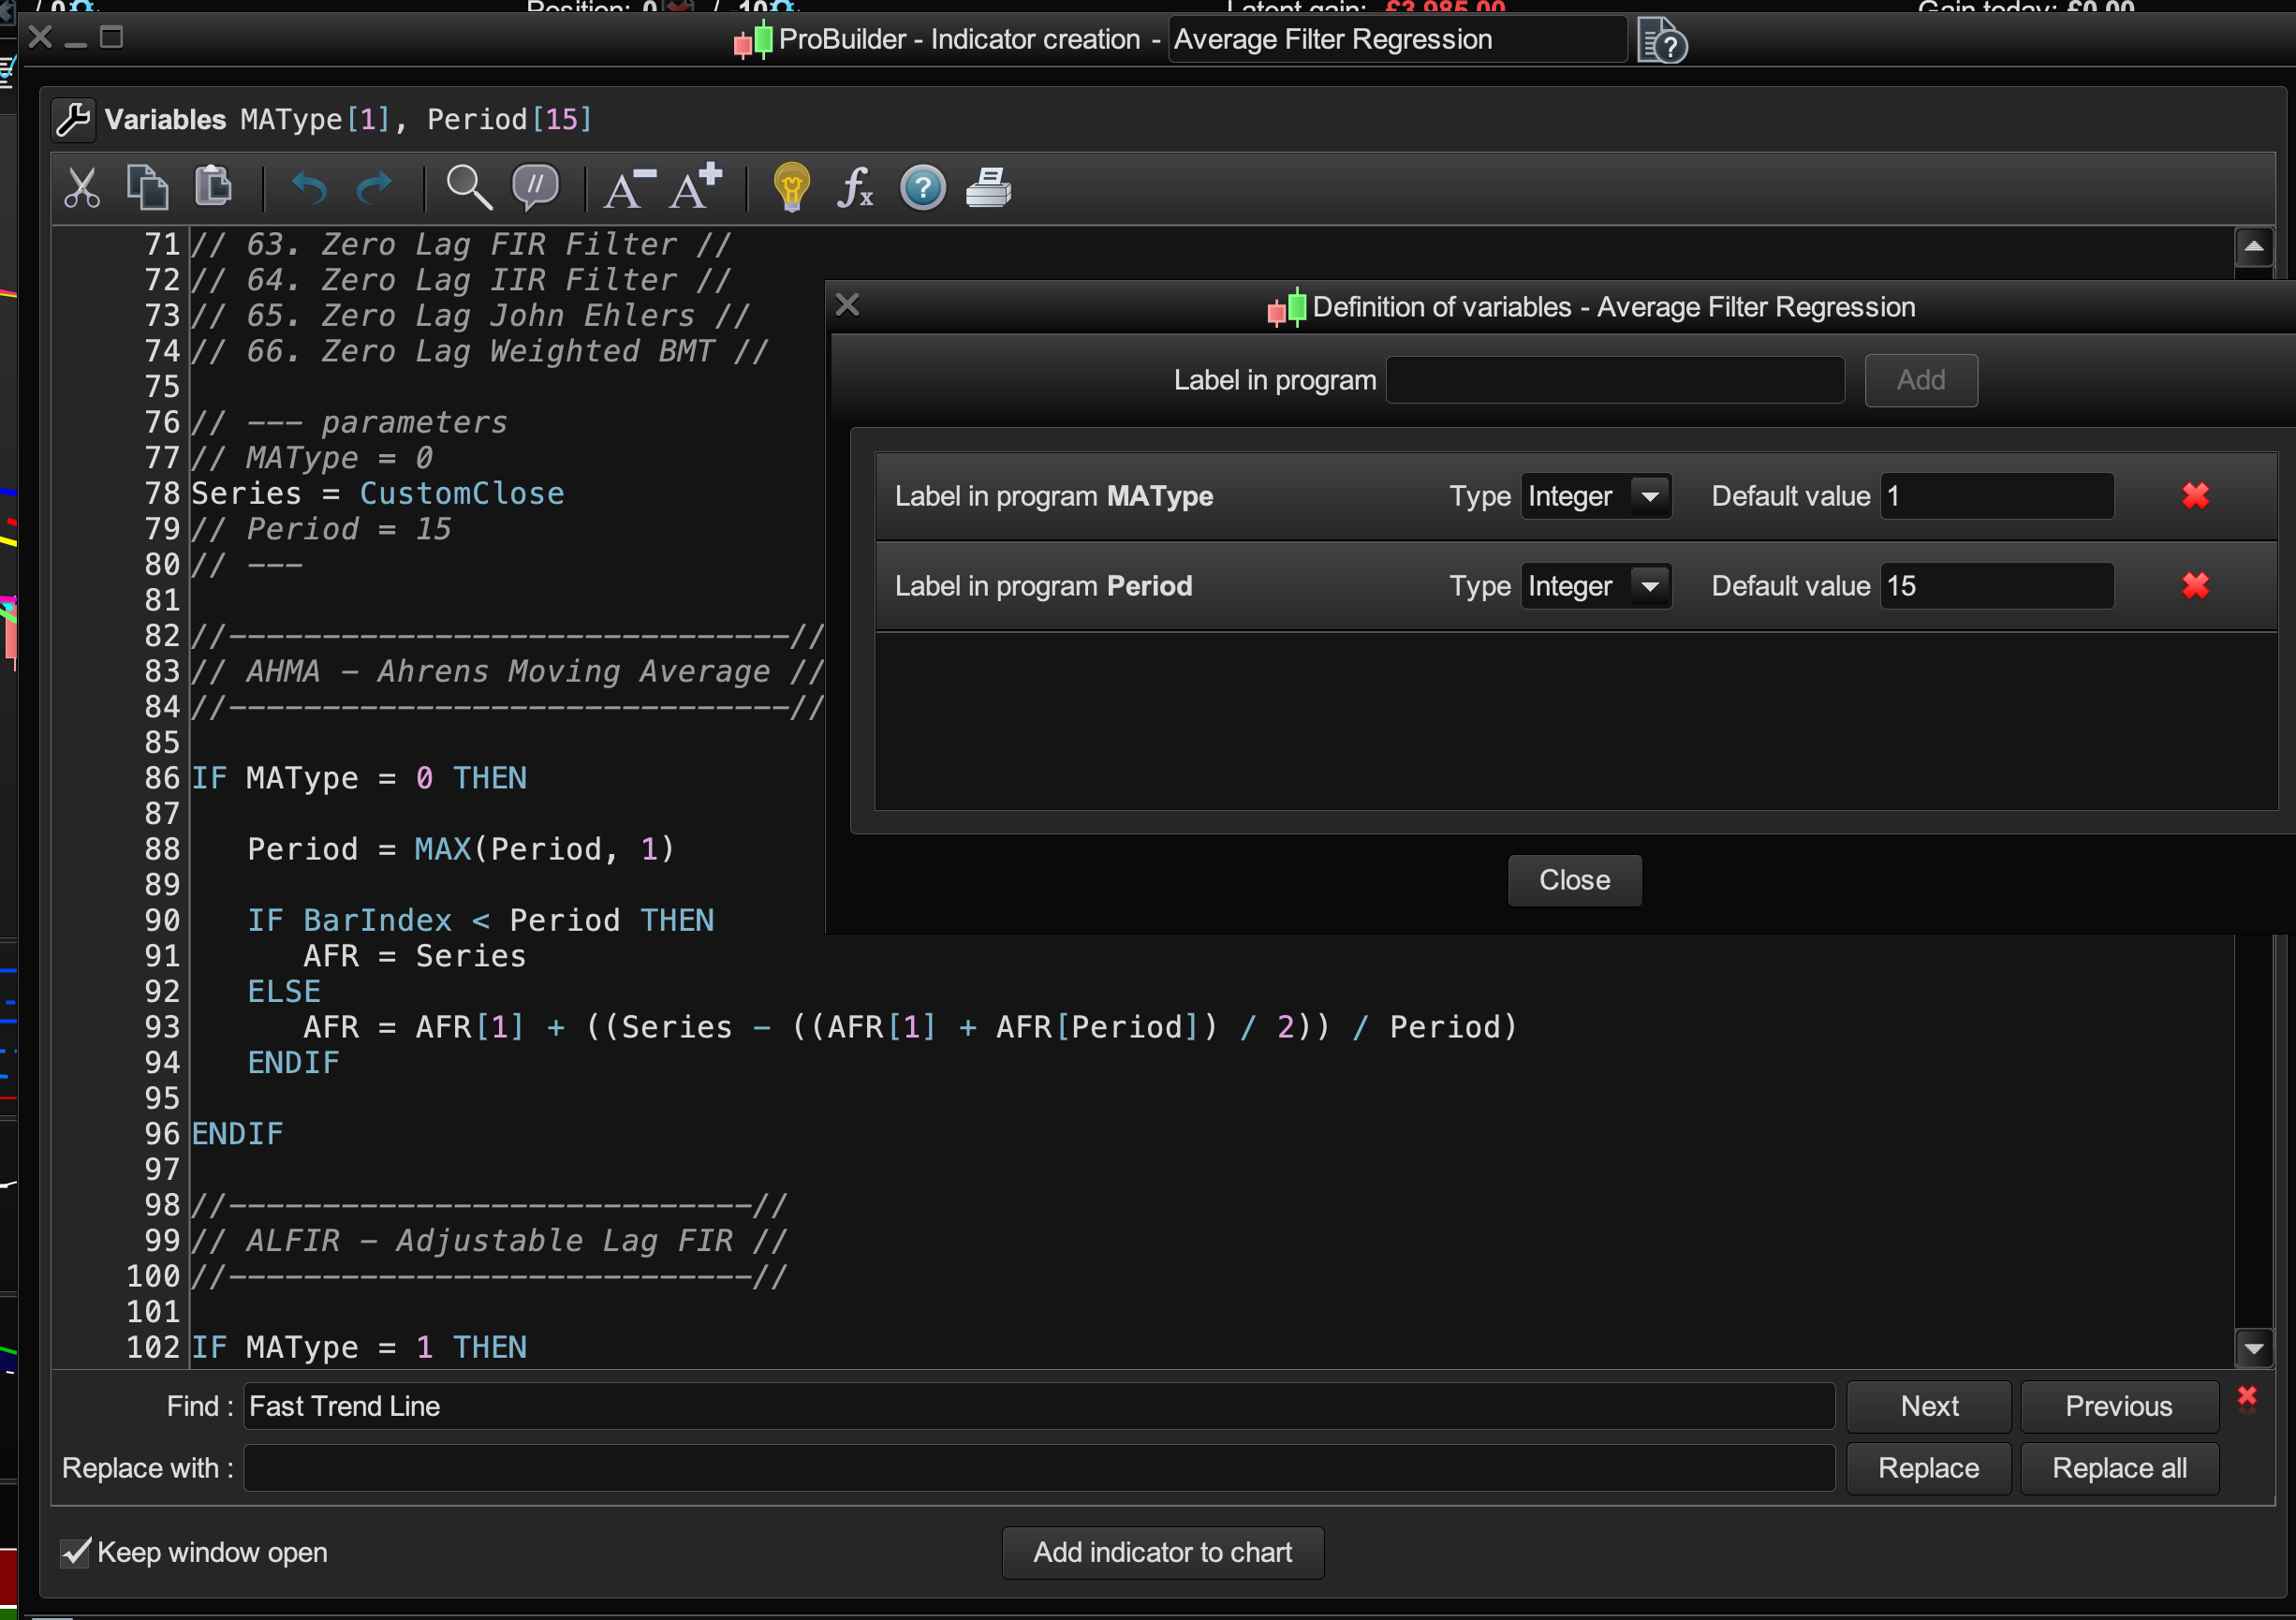Delete the MAType variable row
Image resolution: width=2296 pixels, height=1620 pixels.
tap(2195, 496)
